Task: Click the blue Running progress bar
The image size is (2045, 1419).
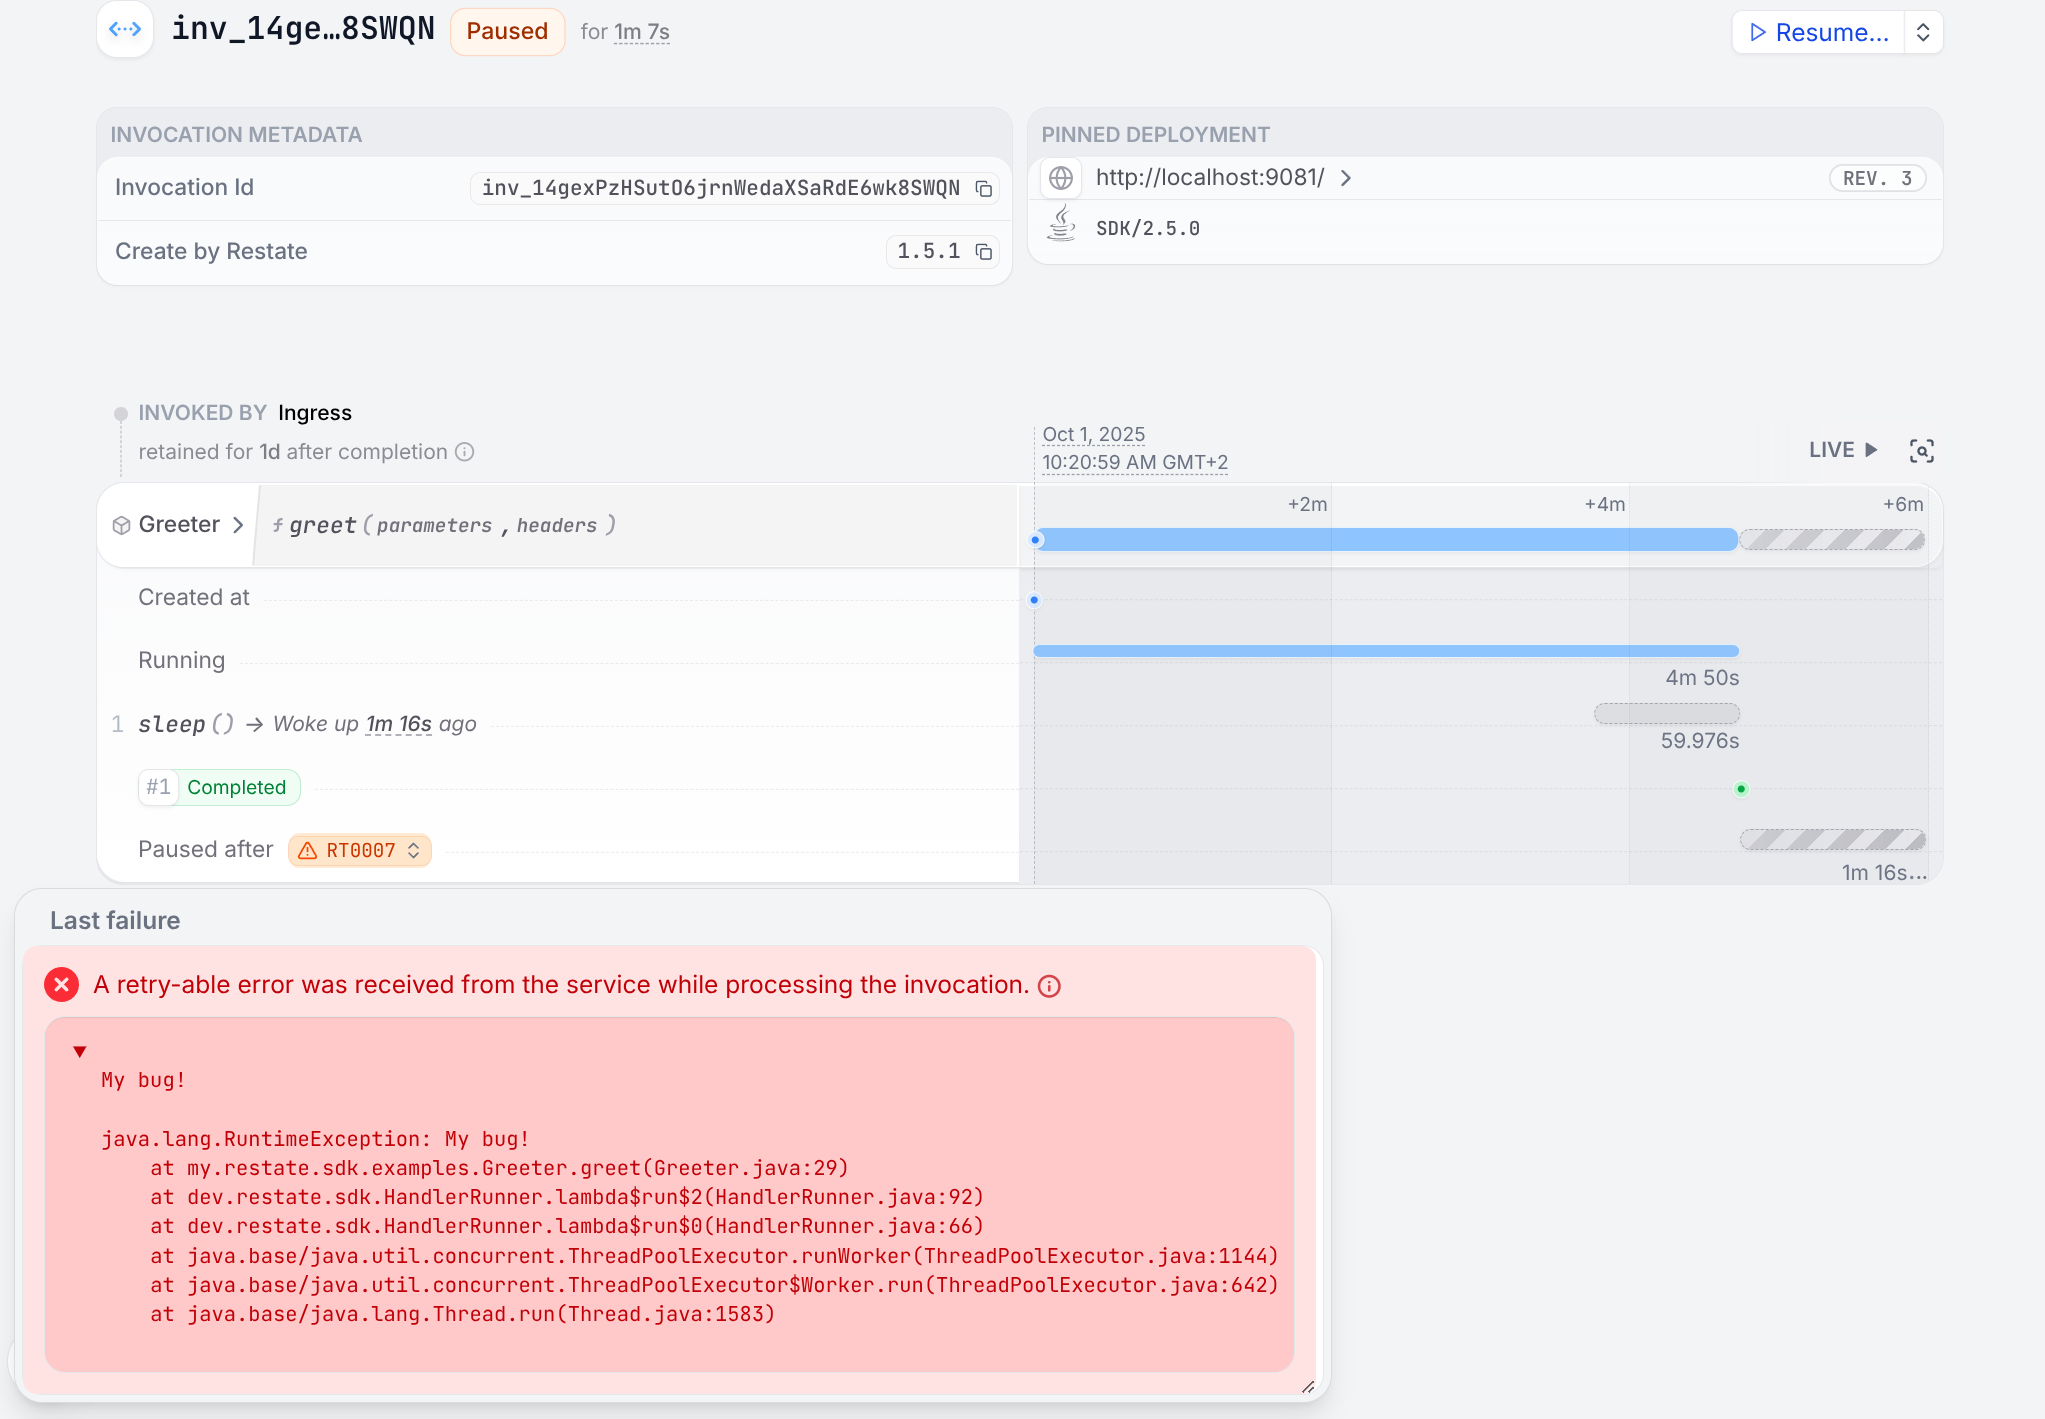Action: [1385, 651]
